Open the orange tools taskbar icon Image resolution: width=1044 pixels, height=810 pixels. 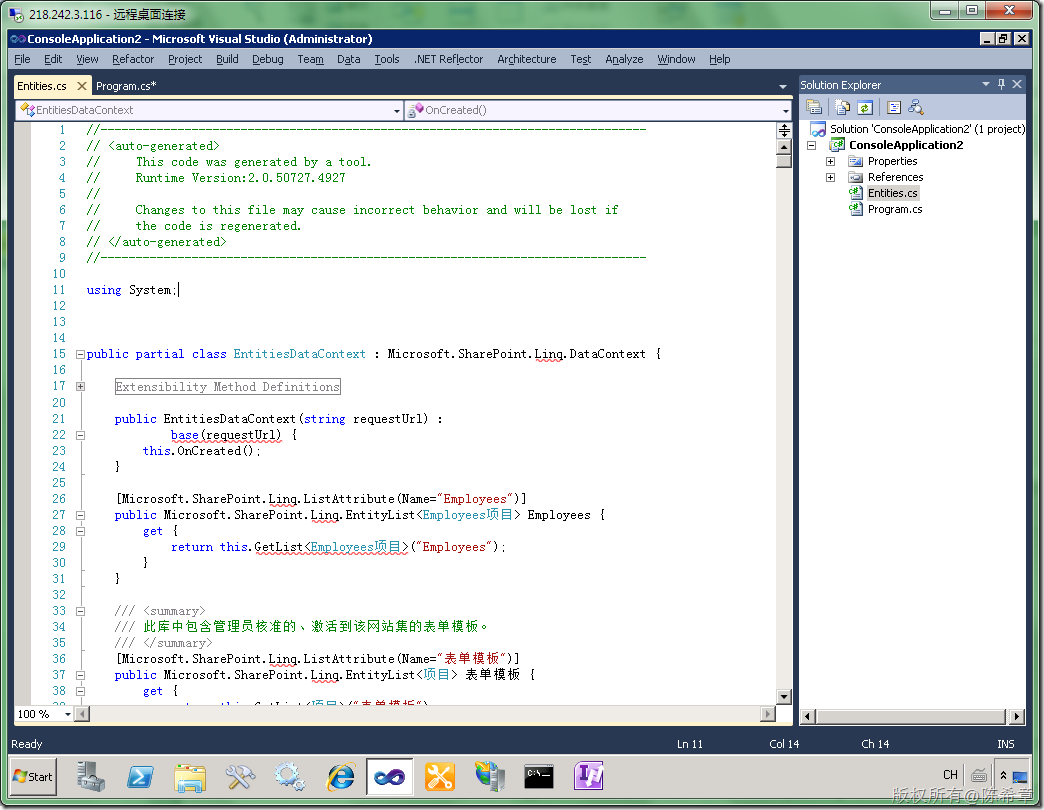click(x=439, y=777)
